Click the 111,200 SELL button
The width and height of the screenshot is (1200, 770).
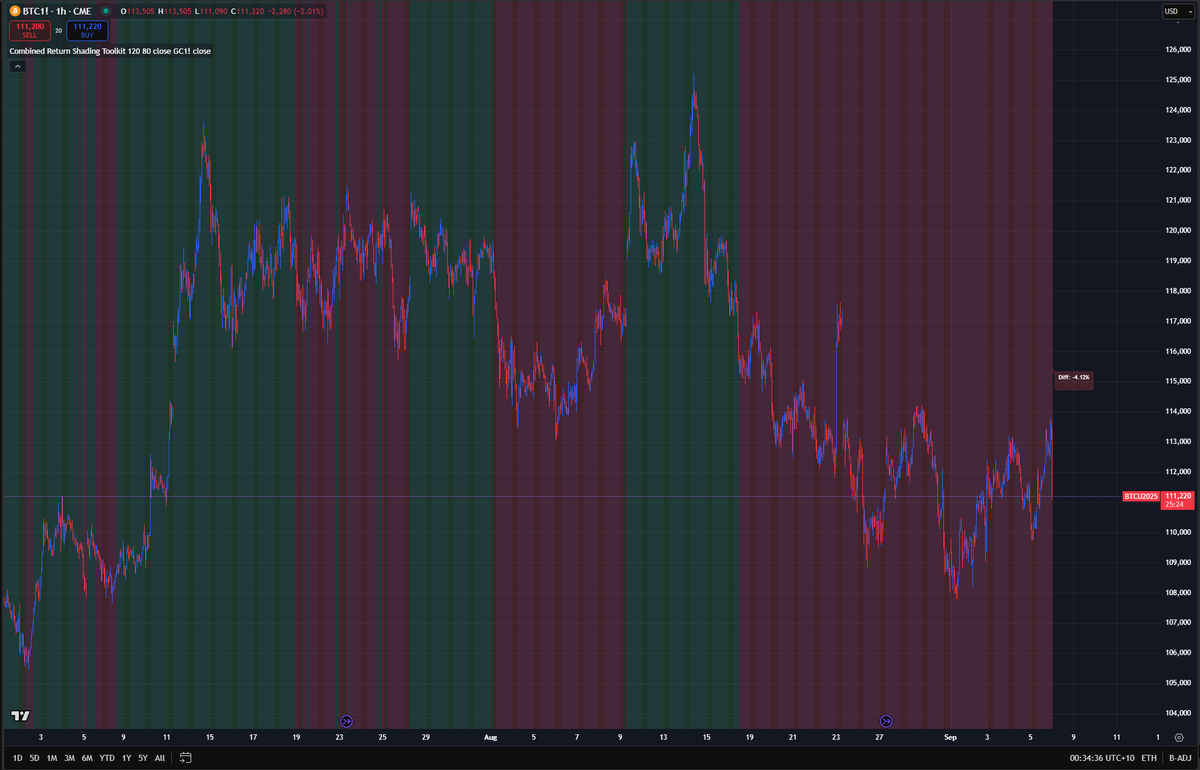click(x=30, y=30)
